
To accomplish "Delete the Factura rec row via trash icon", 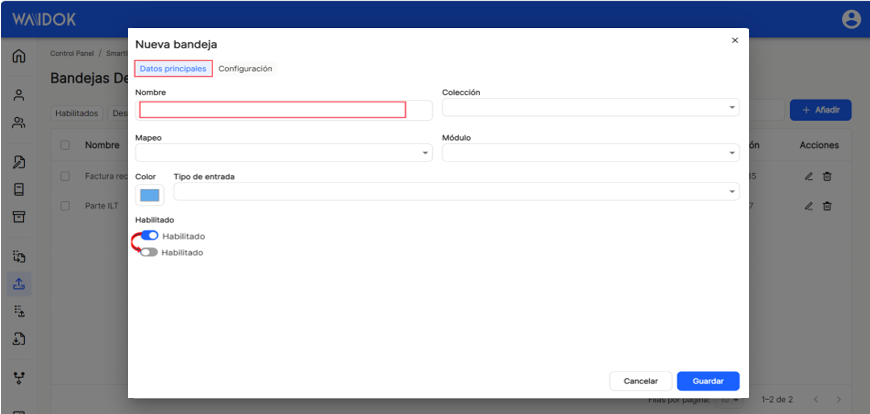I will (x=827, y=176).
